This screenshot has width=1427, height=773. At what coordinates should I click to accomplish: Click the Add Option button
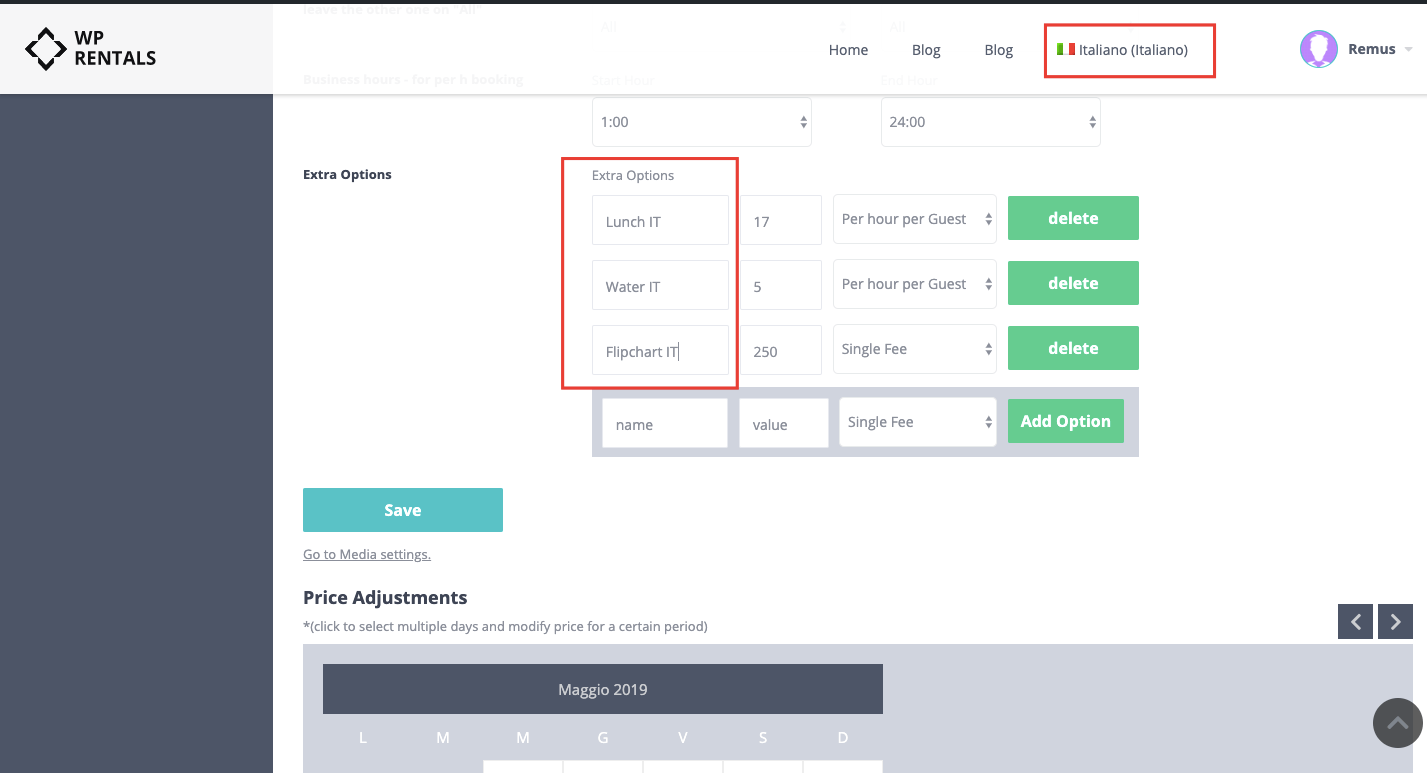click(x=1065, y=421)
